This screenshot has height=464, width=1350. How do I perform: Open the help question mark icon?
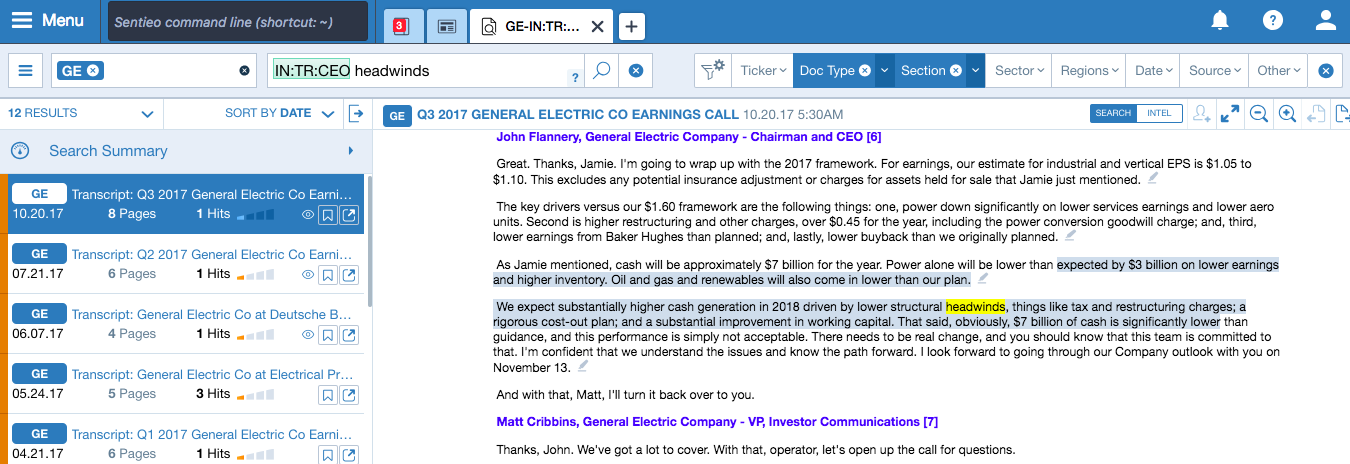[x=1272, y=20]
